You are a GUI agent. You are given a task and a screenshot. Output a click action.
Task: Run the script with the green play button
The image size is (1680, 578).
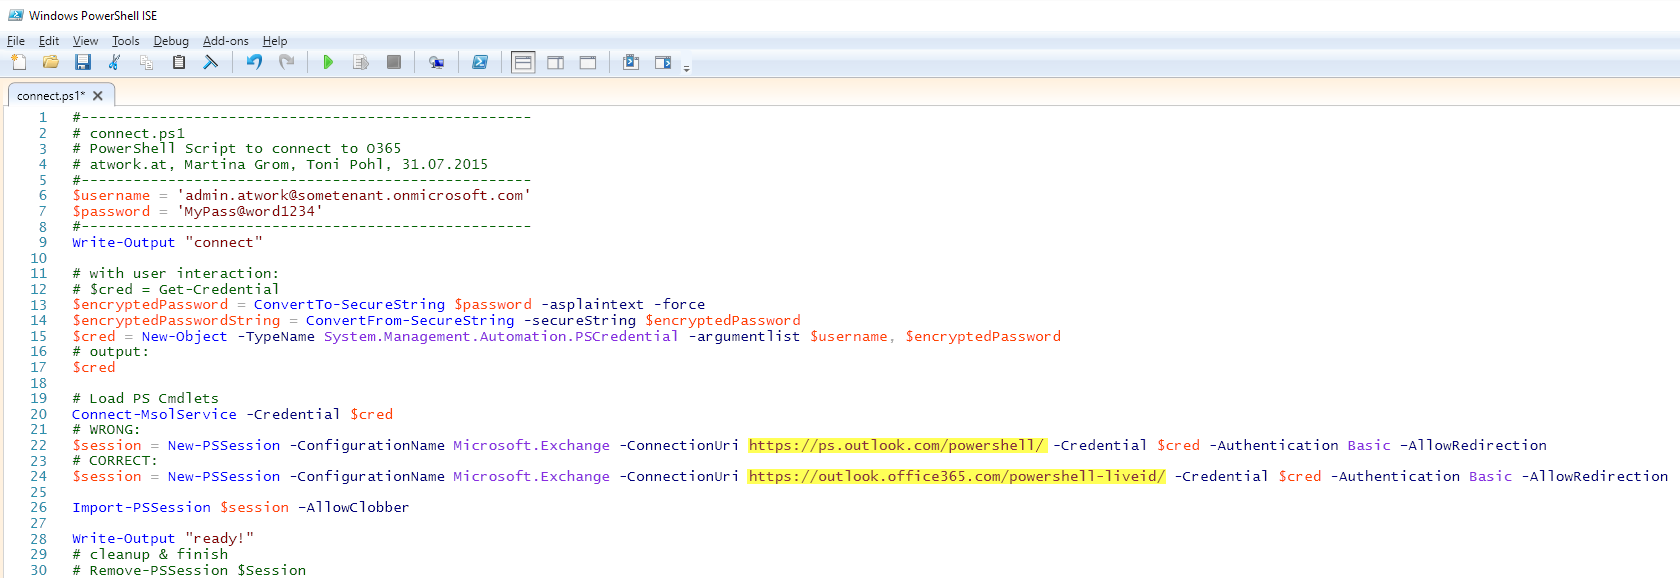(x=328, y=62)
